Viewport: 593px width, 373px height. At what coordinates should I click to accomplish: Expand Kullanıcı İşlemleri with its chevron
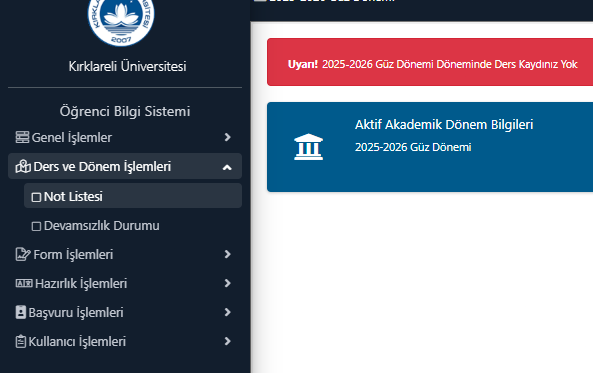[x=227, y=341]
